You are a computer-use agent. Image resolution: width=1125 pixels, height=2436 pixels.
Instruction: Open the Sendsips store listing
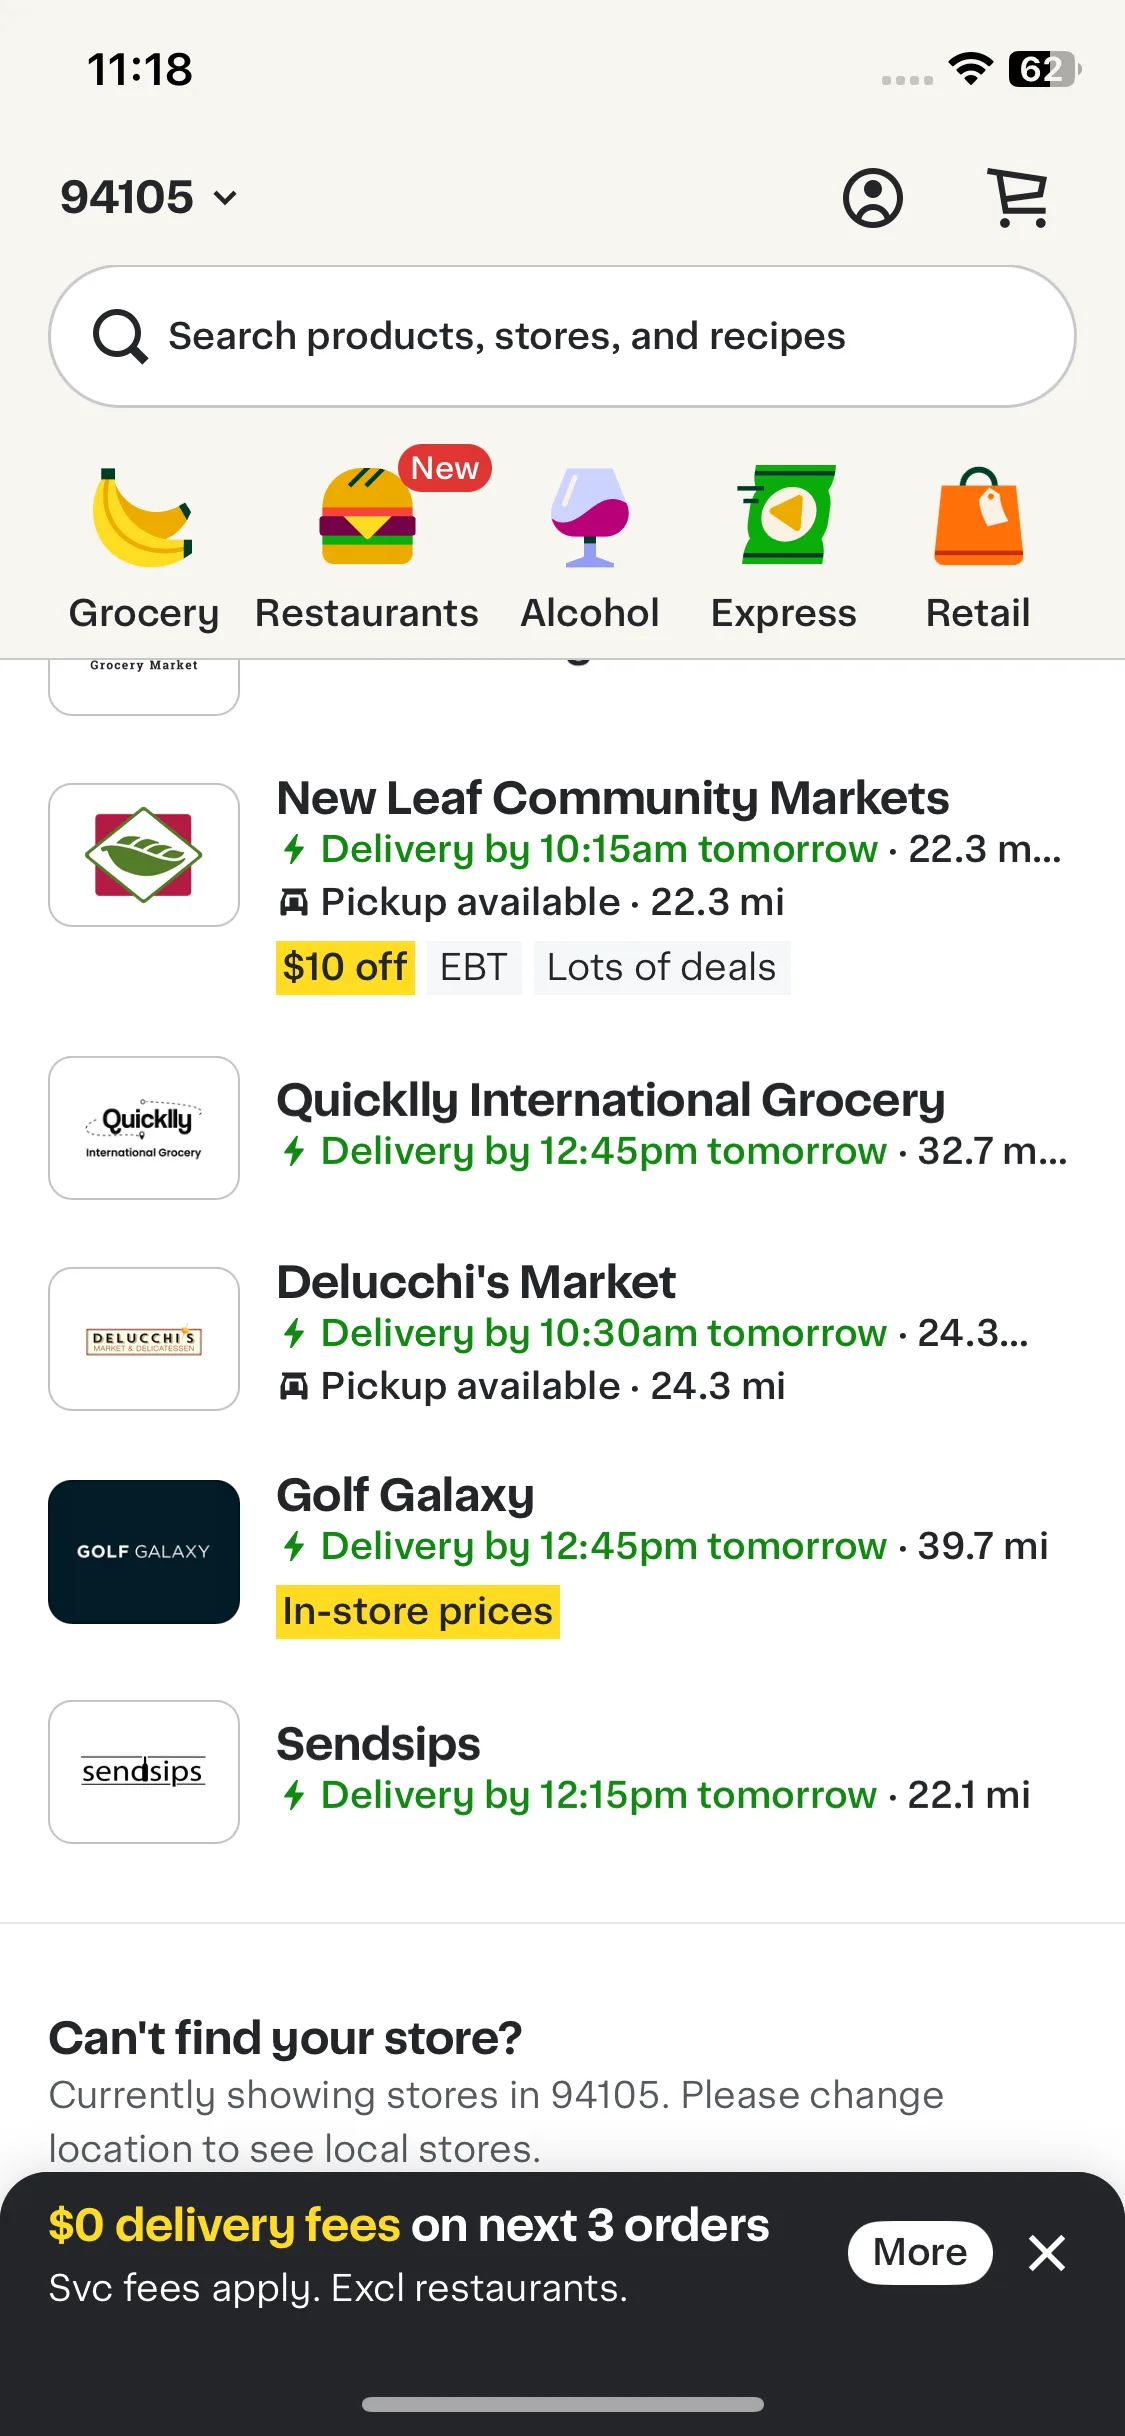(562, 1770)
